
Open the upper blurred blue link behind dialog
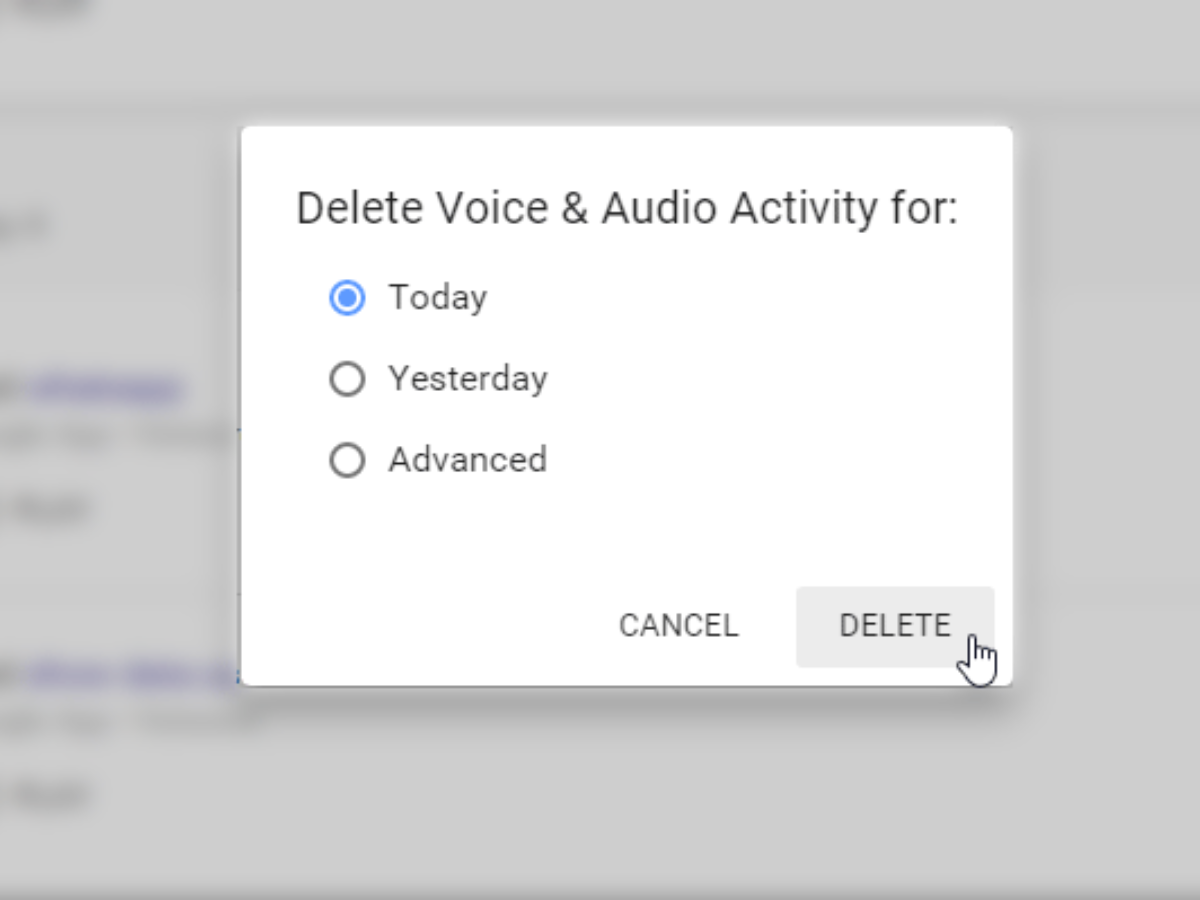pyautogui.click(x=105, y=388)
